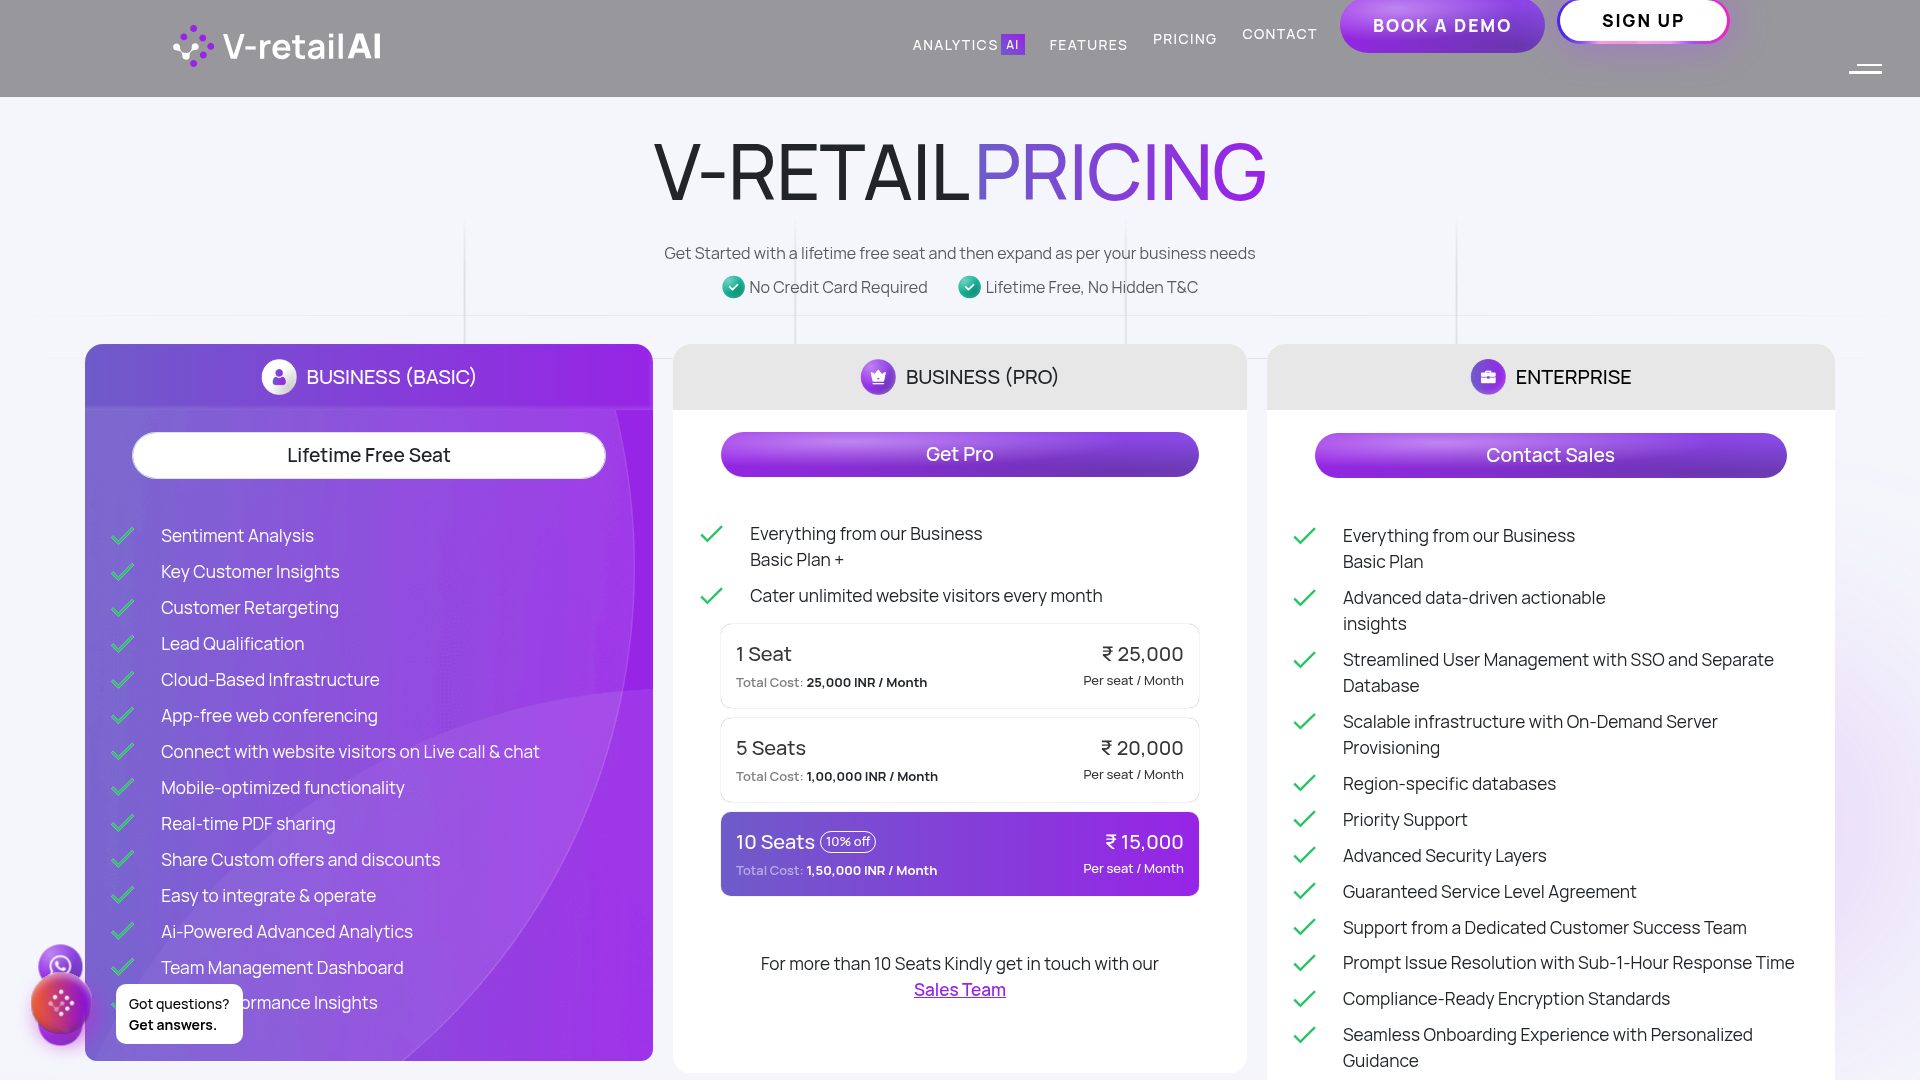Click the checkmark beside Lead Qualification
The height and width of the screenshot is (1080, 1920).
click(122, 644)
